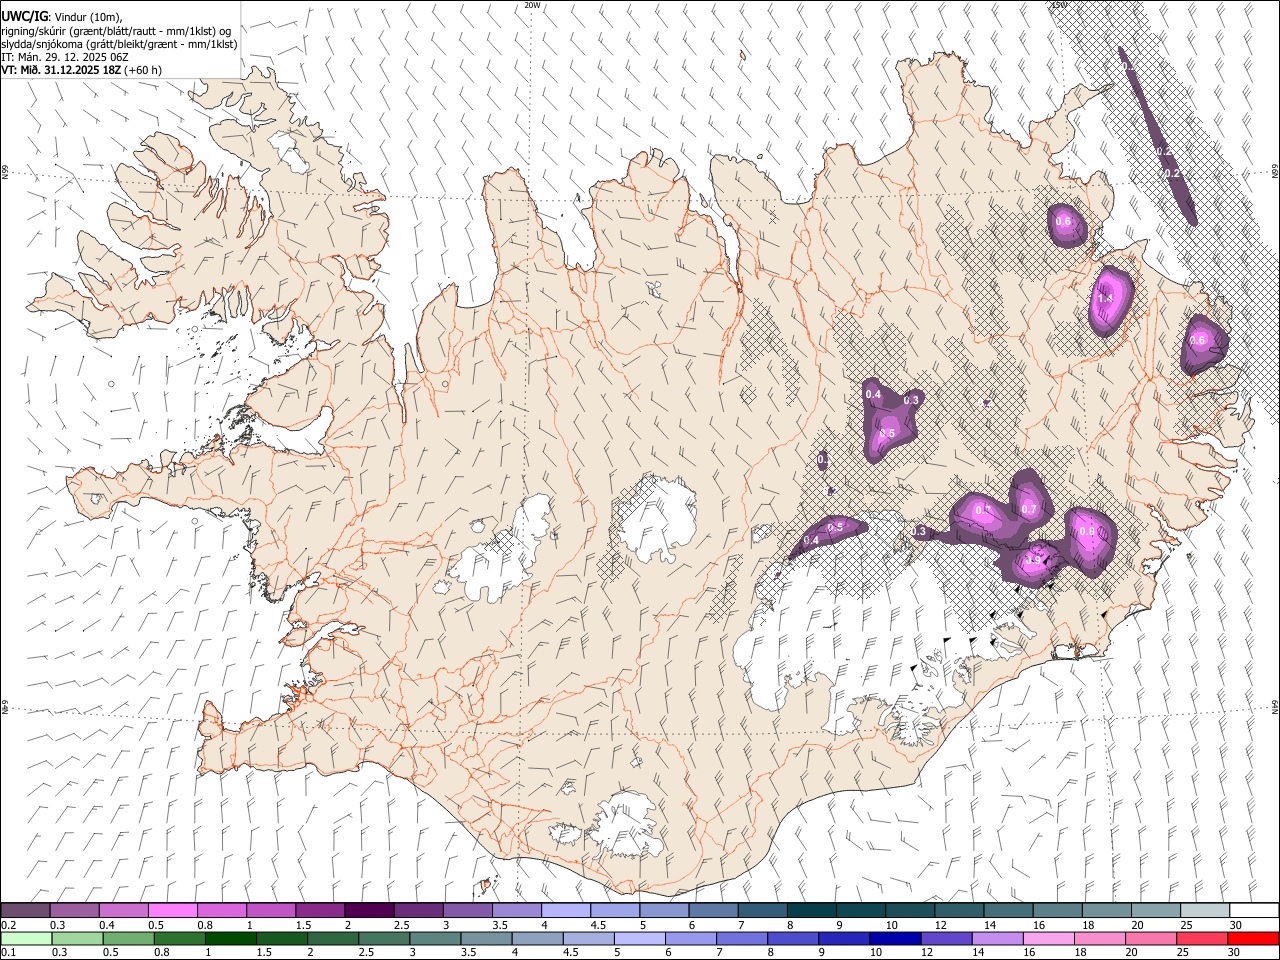Click the '20W' longitude label
Image resolution: width=1280 pixels, height=960 pixels.
[x=533, y=5]
